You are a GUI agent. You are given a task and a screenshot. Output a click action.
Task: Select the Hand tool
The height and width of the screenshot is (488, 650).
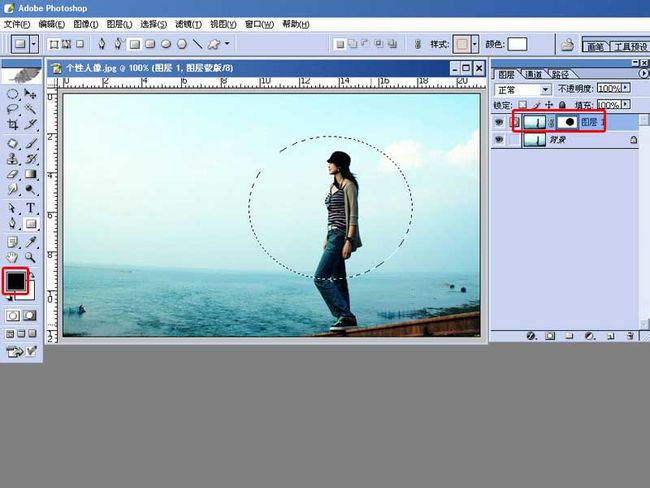tap(12, 257)
